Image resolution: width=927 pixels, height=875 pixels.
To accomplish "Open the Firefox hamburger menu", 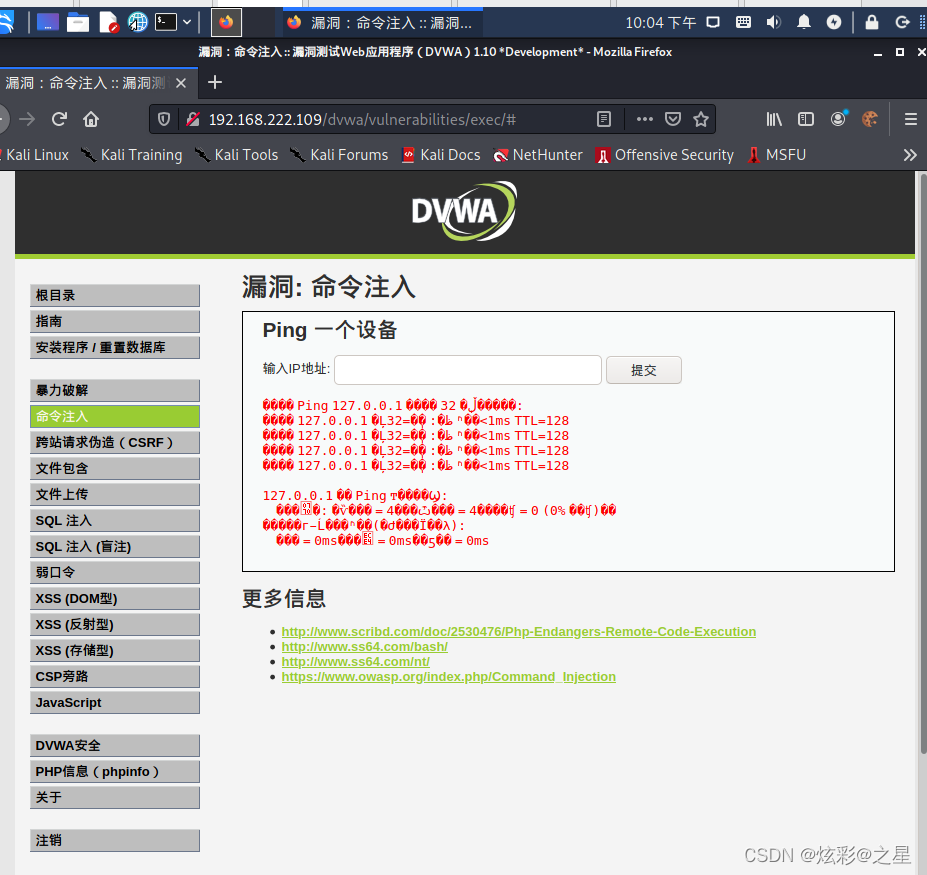I will (x=910, y=118).
